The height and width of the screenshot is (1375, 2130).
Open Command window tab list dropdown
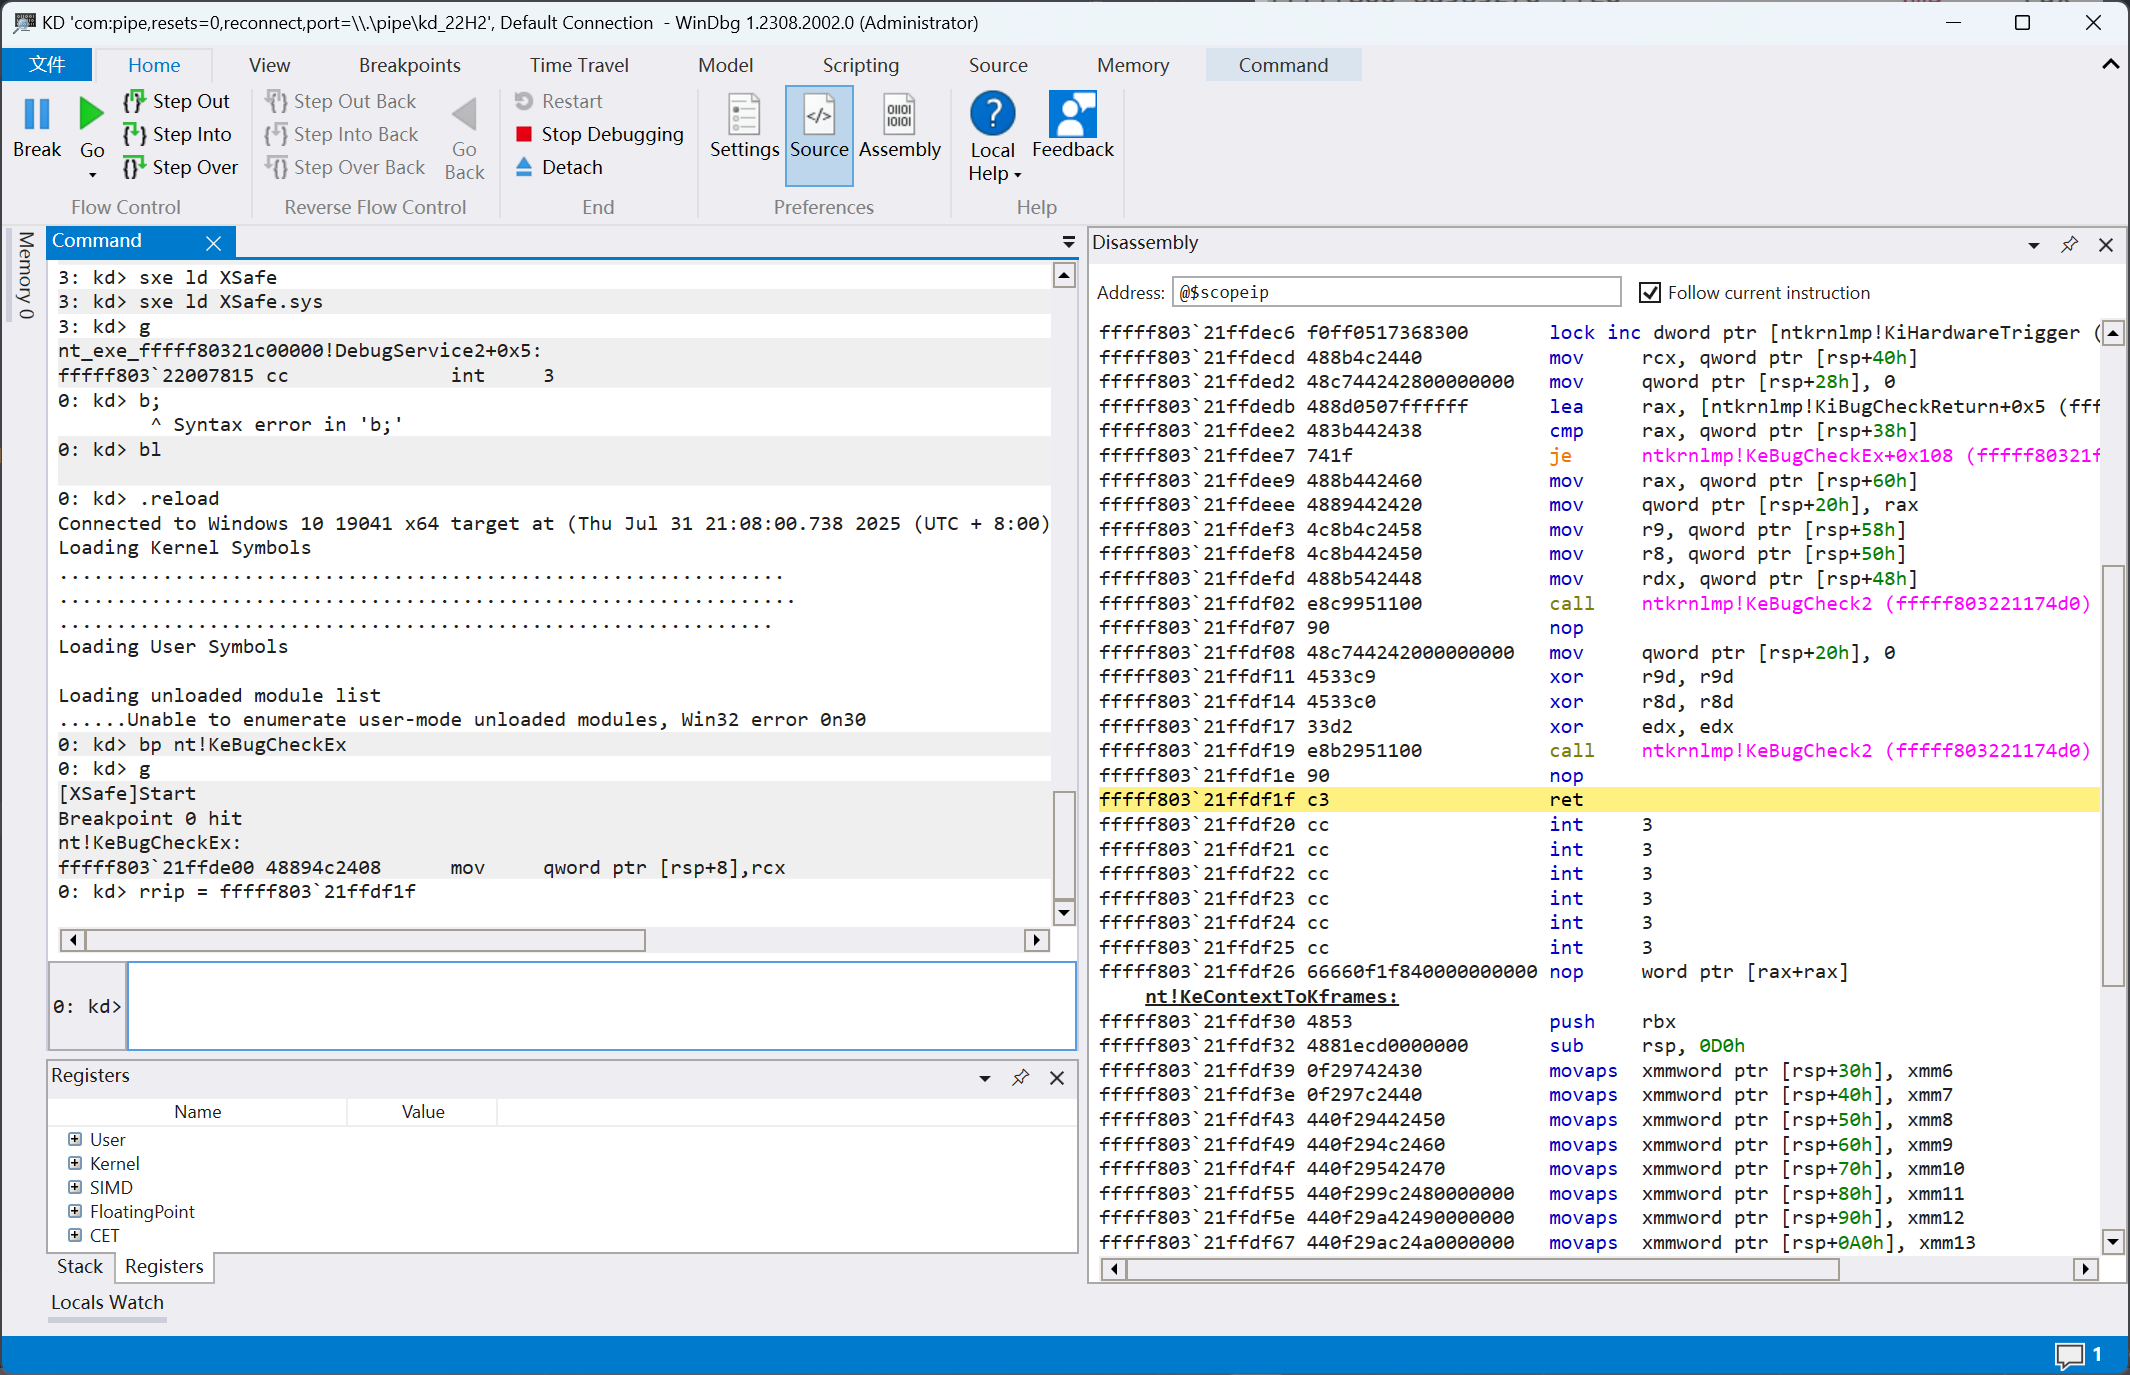coord(1068,242)
